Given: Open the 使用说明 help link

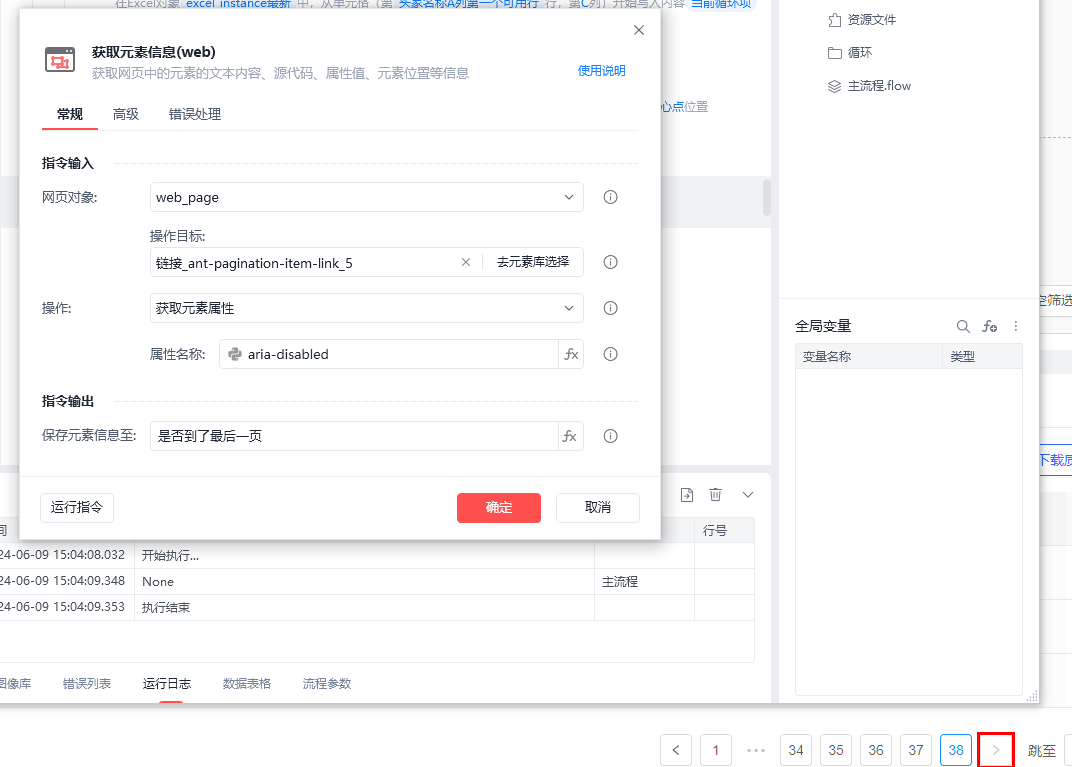Looking at the screenshot, I should pos(601,70).
